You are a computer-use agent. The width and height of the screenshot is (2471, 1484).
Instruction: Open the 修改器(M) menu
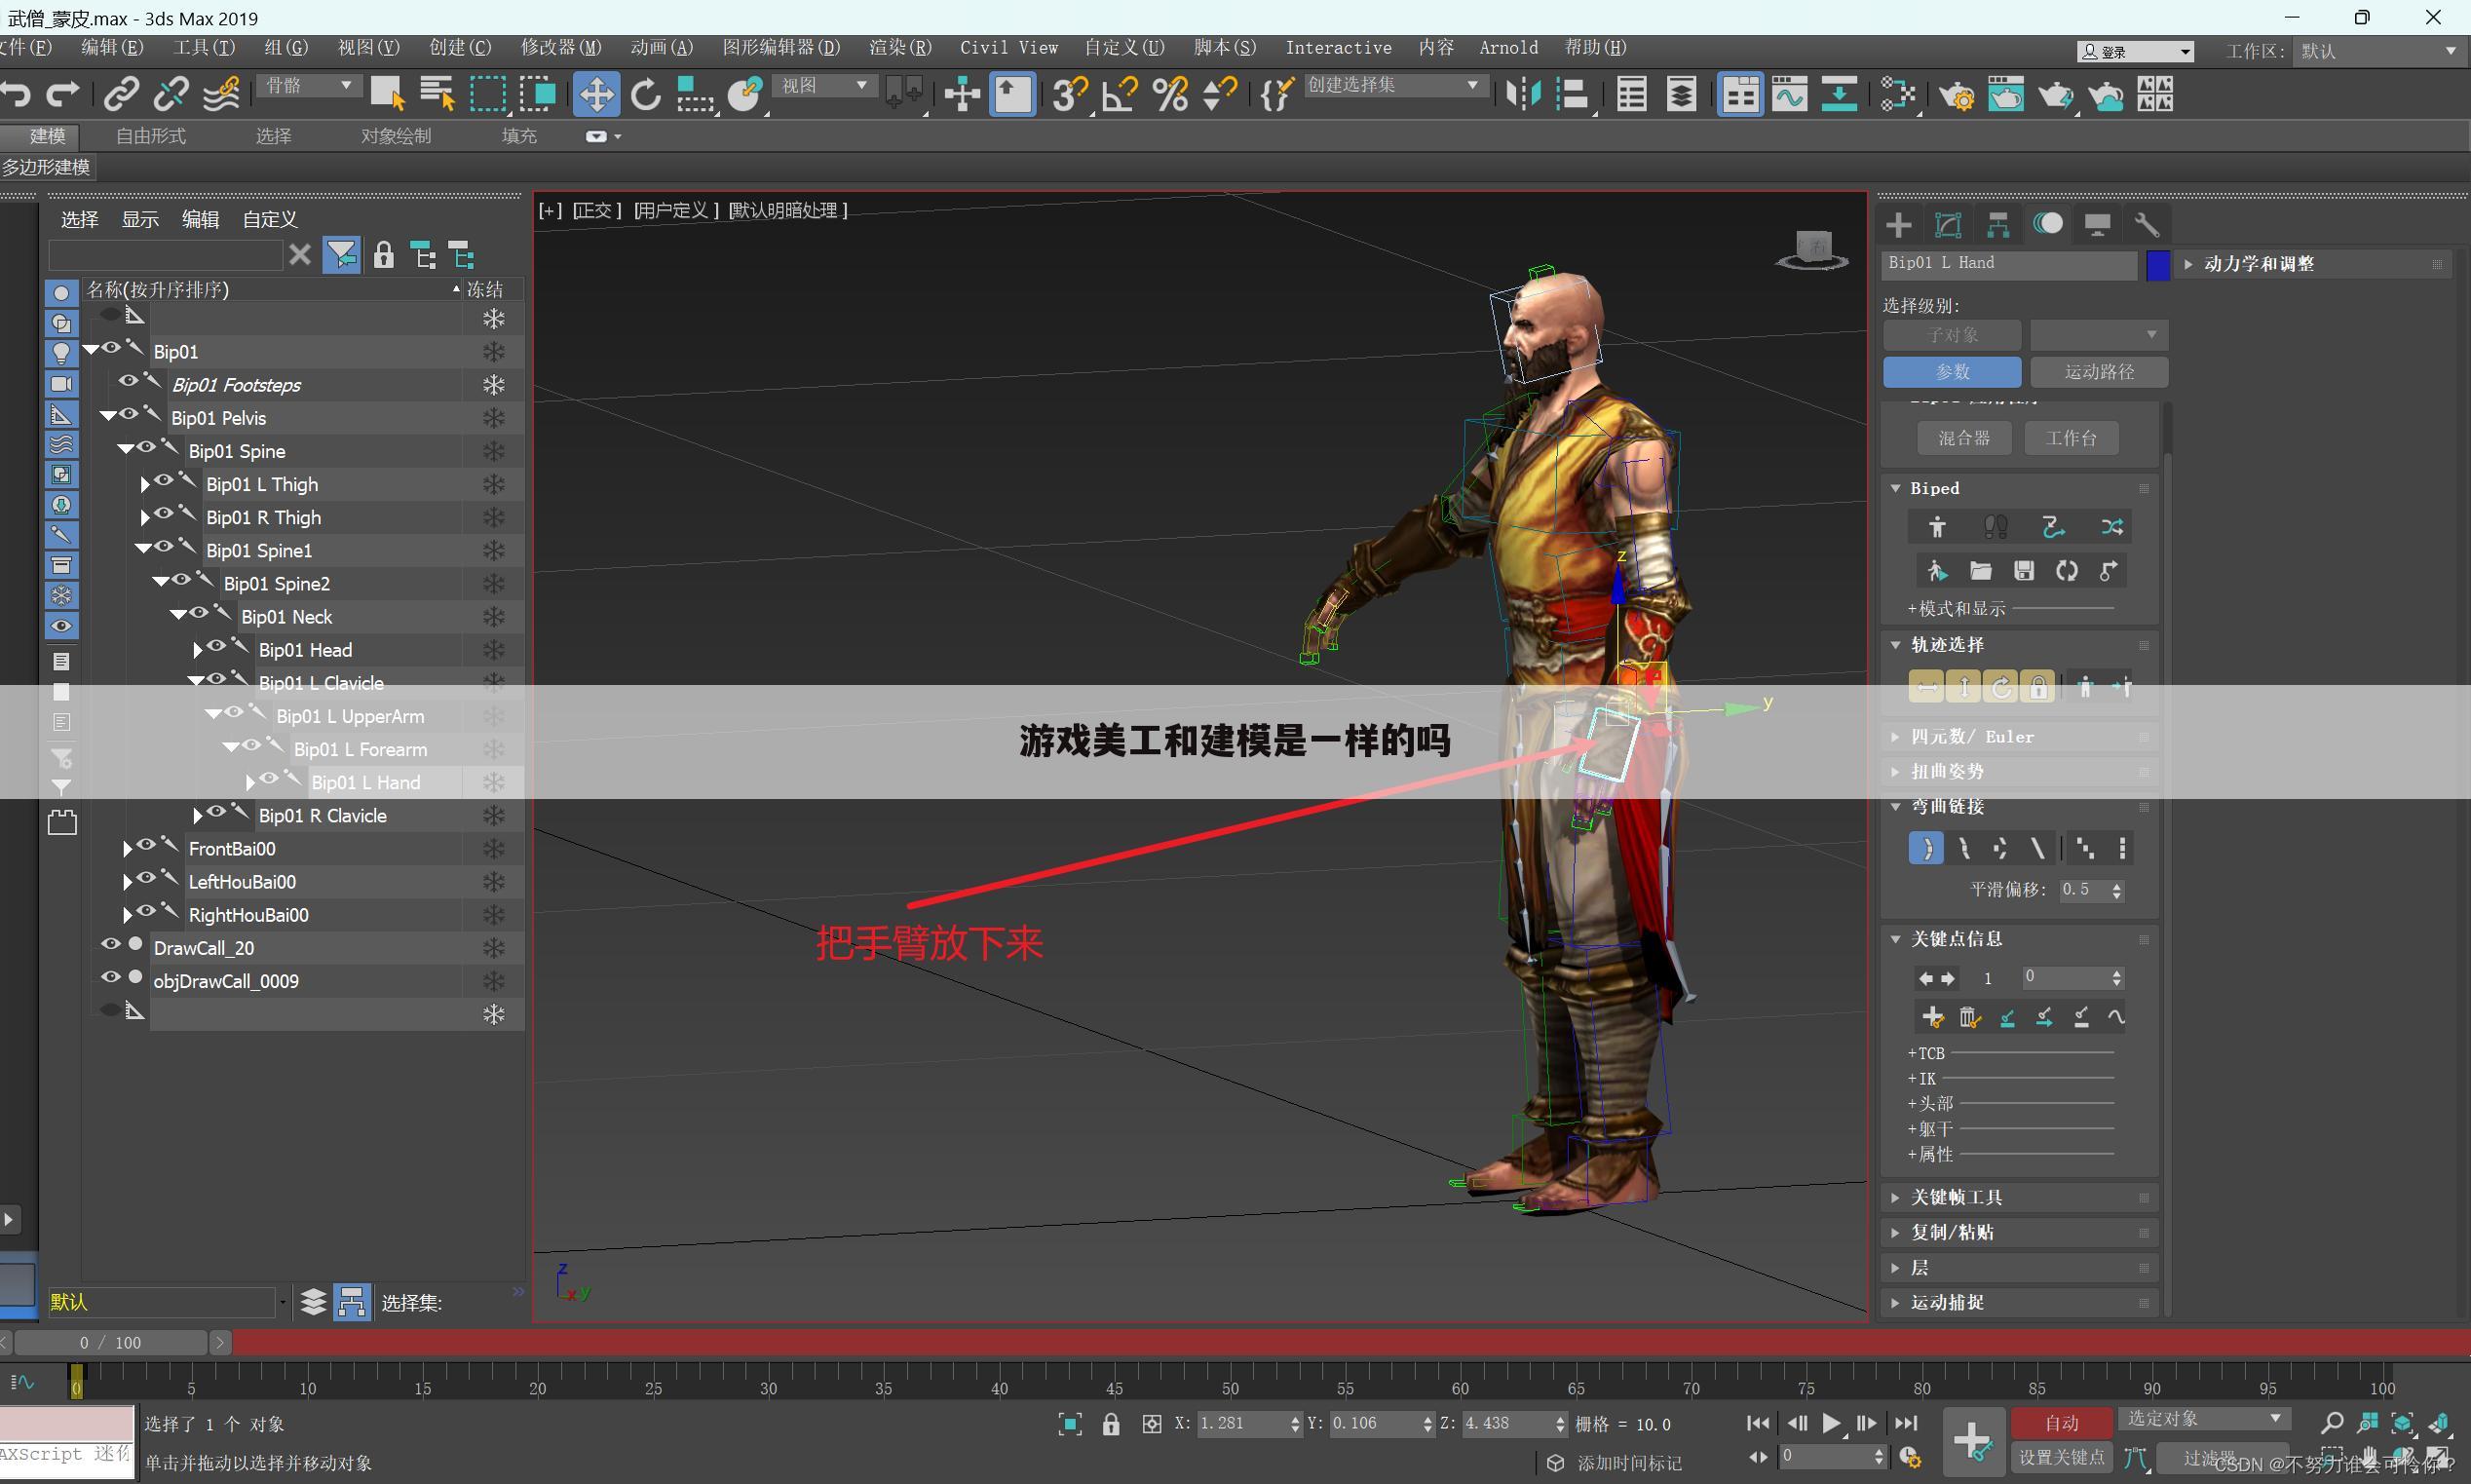[561, 47]
